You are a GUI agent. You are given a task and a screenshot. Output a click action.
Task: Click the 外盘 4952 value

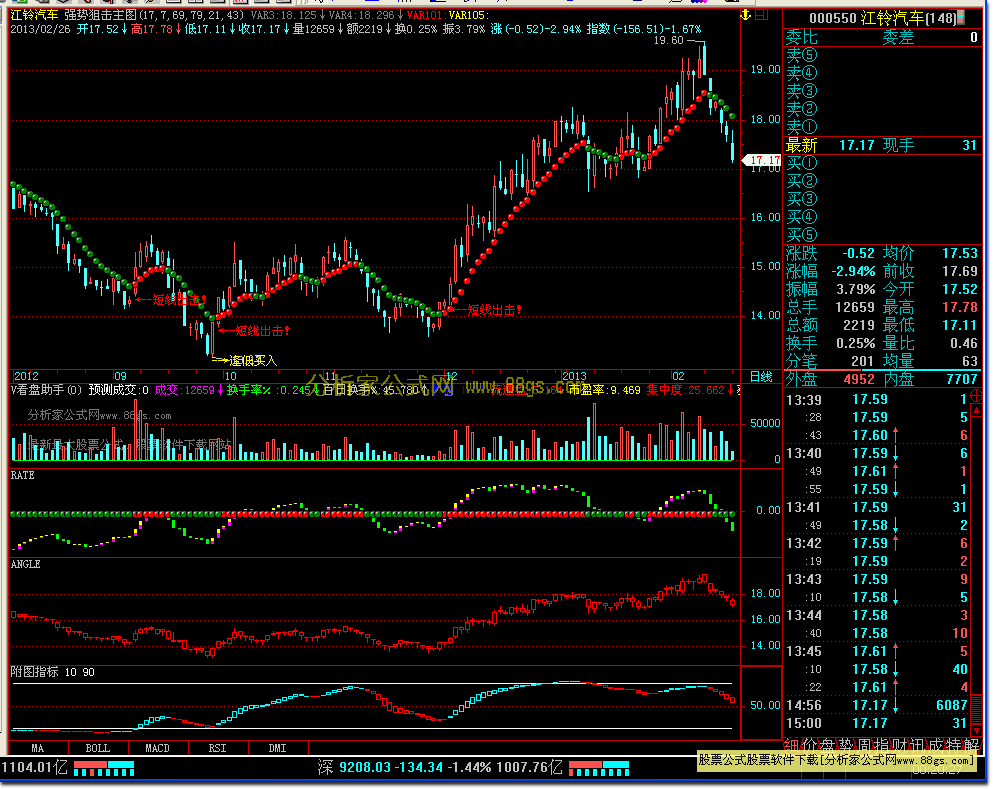[859, 379]
